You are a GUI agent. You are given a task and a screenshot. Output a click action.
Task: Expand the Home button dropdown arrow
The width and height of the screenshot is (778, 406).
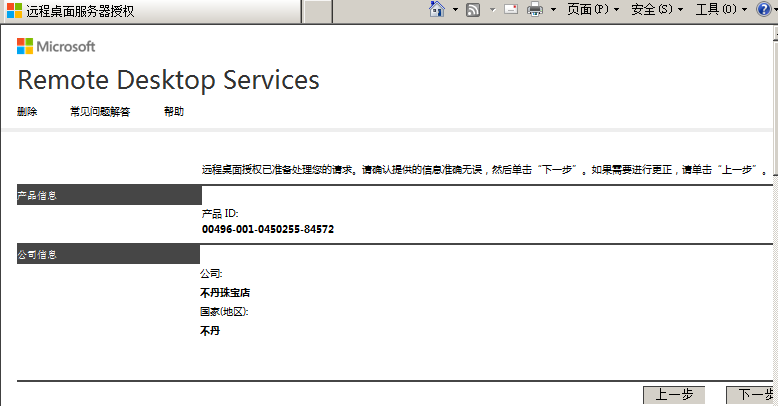click(x=455, y=10)
